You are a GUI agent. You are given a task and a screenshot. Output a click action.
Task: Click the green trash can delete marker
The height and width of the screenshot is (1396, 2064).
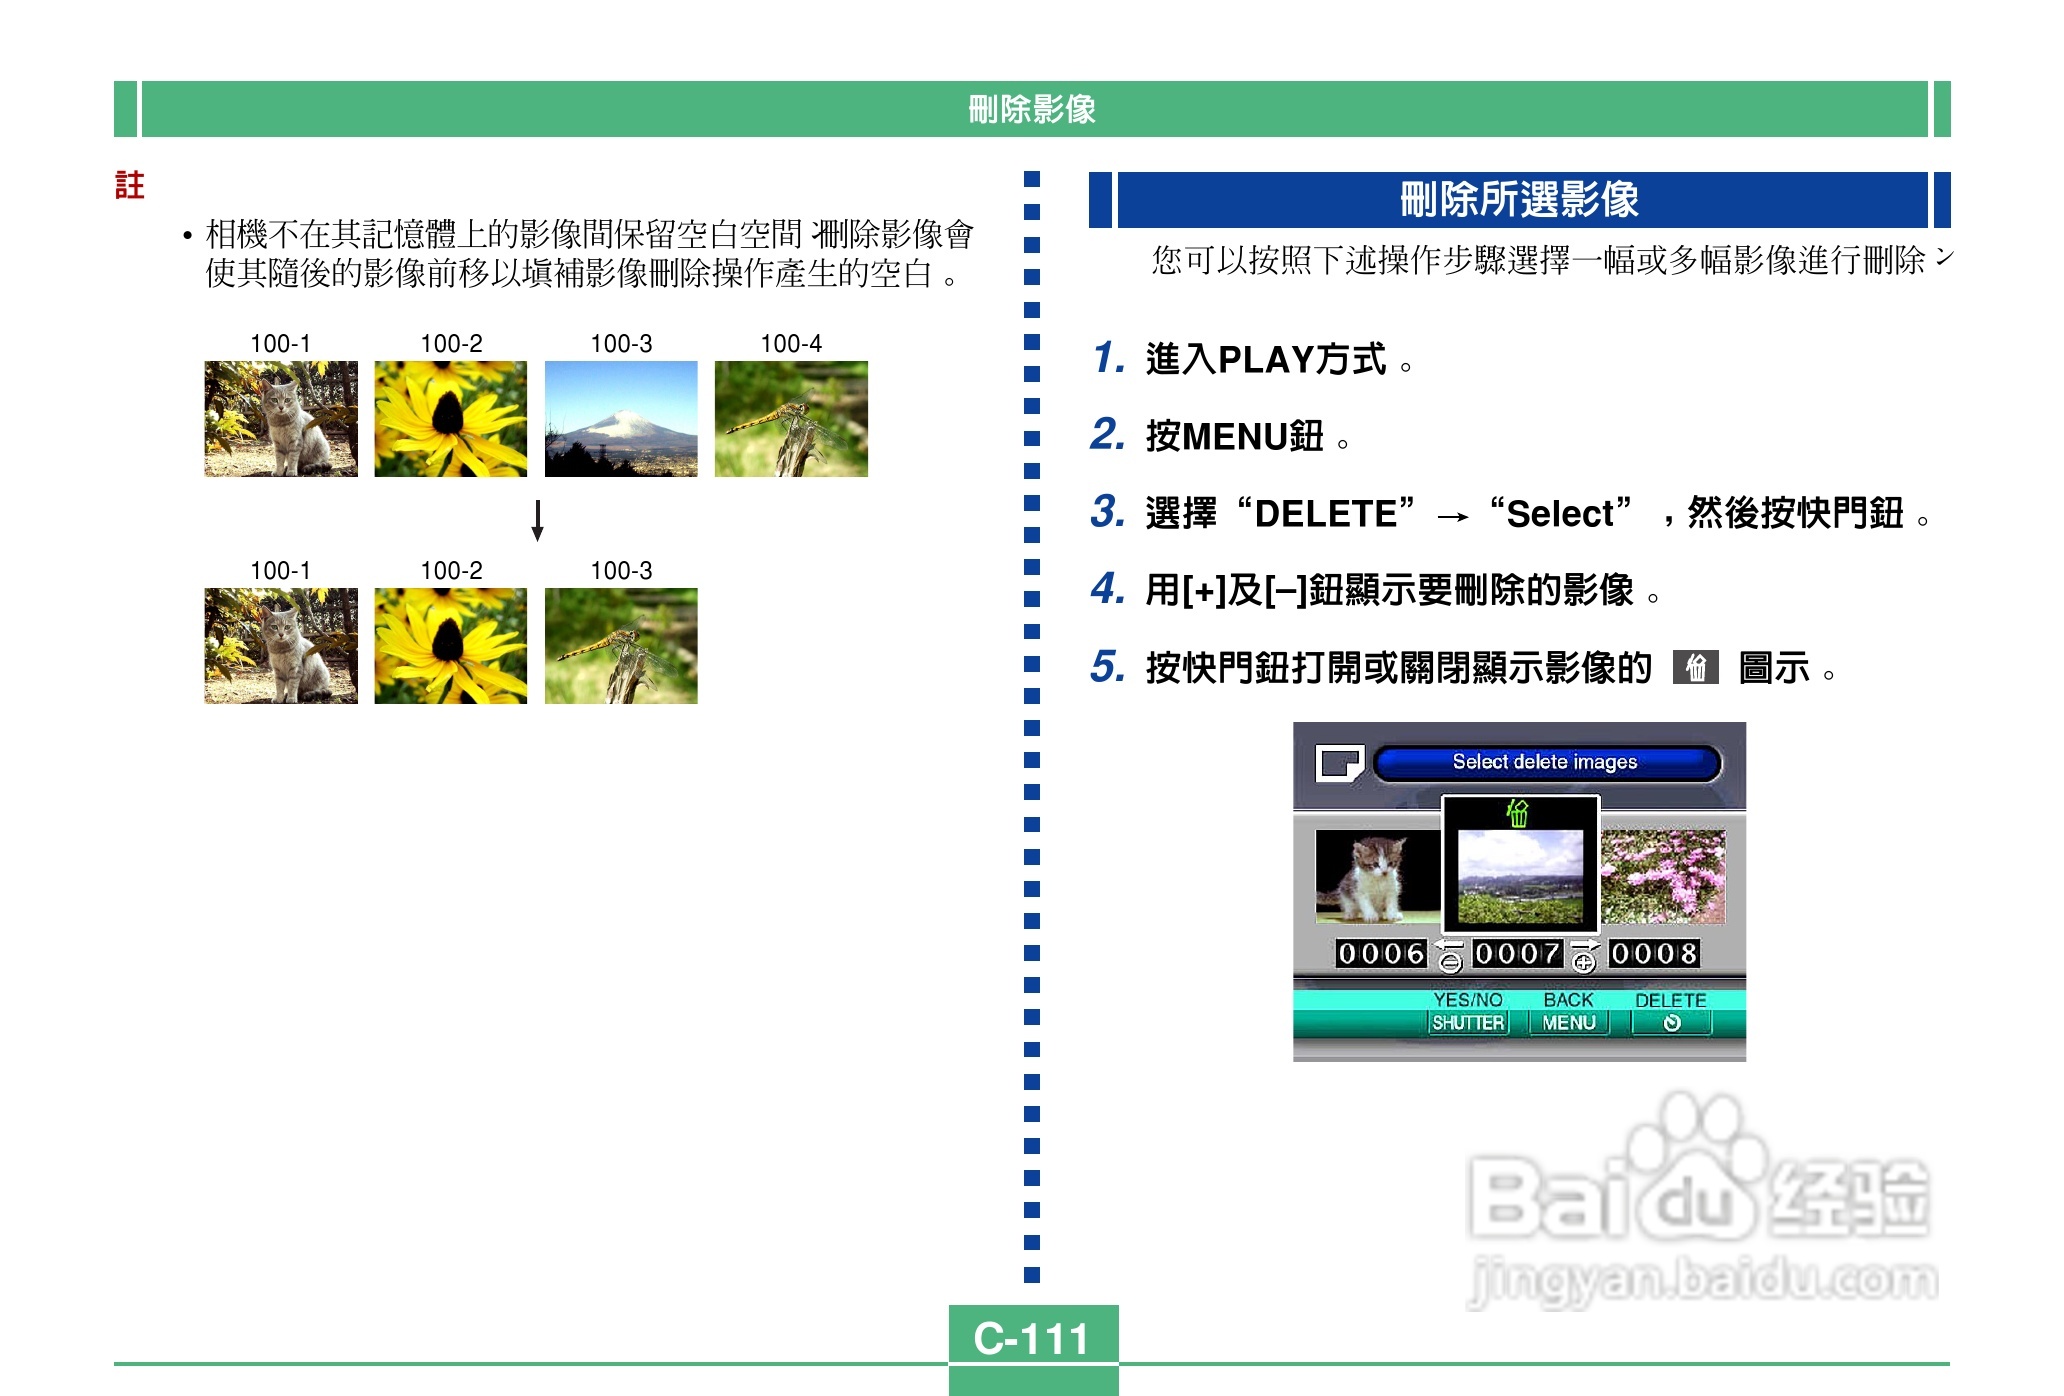click(x=1518, y=813)
